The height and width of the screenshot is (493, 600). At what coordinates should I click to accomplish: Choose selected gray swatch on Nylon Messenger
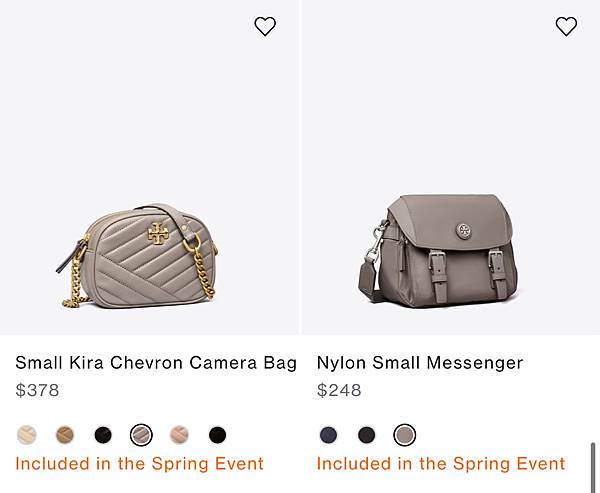(x=404, y=435)
